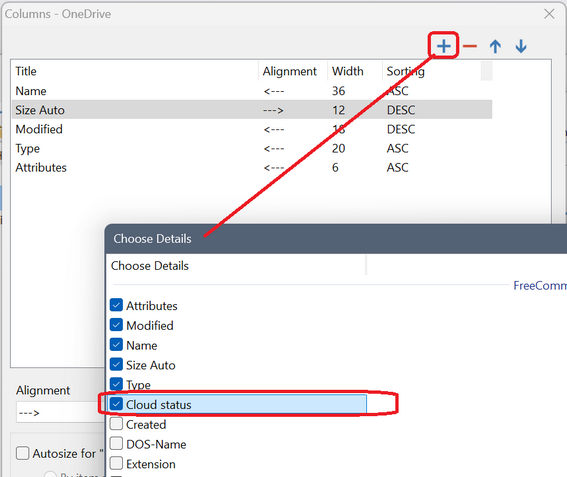
Task: Click the width value 6 of Attributes row
Action: pyautogui.click(x=335, y=167)
